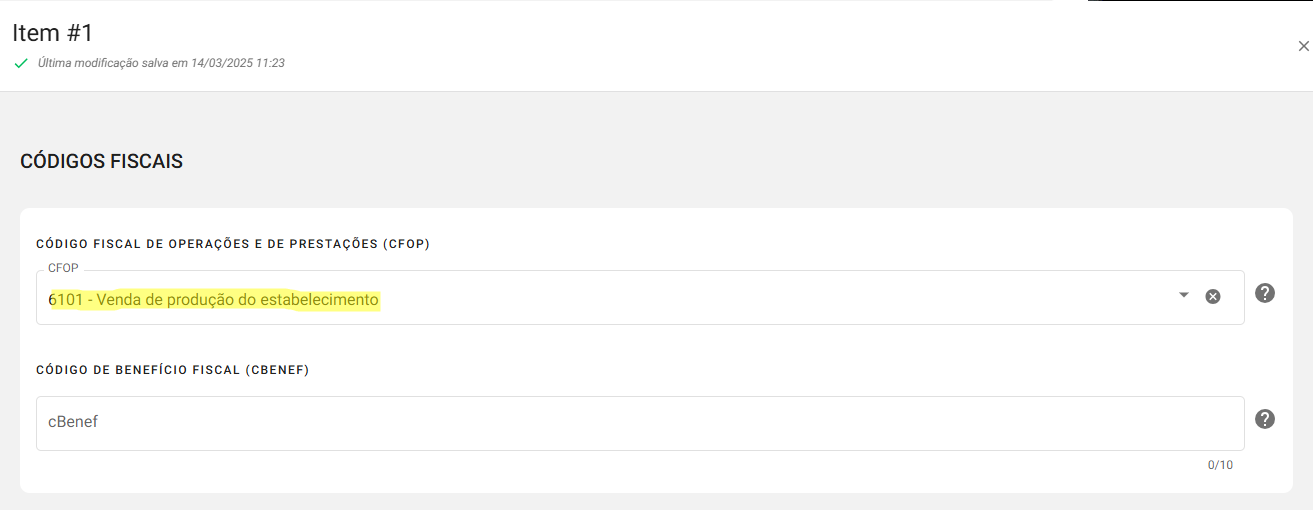1313x510 pixels.
Task: Click the '(CFOP)' abbreviation in section label
Action: pyautogui.click(x=406, y=244)
